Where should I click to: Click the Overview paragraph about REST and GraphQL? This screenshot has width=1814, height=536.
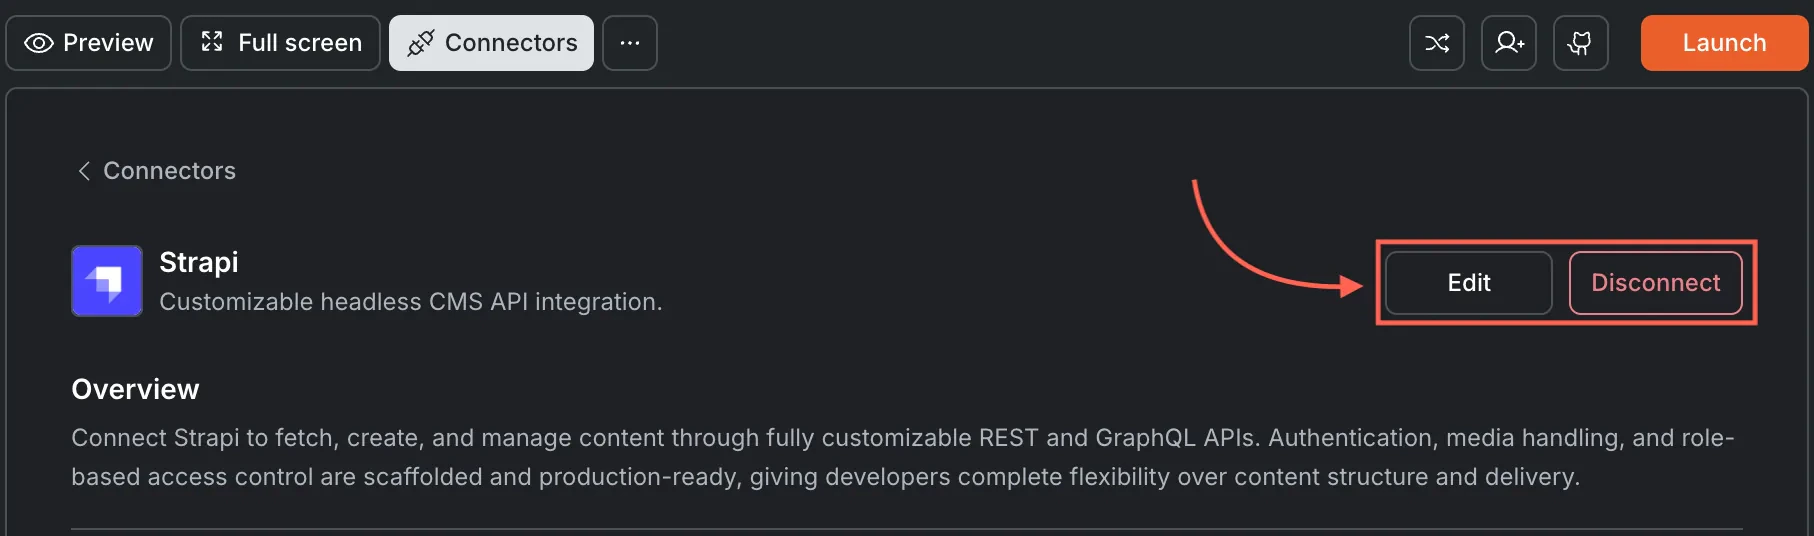pos(903,457)
